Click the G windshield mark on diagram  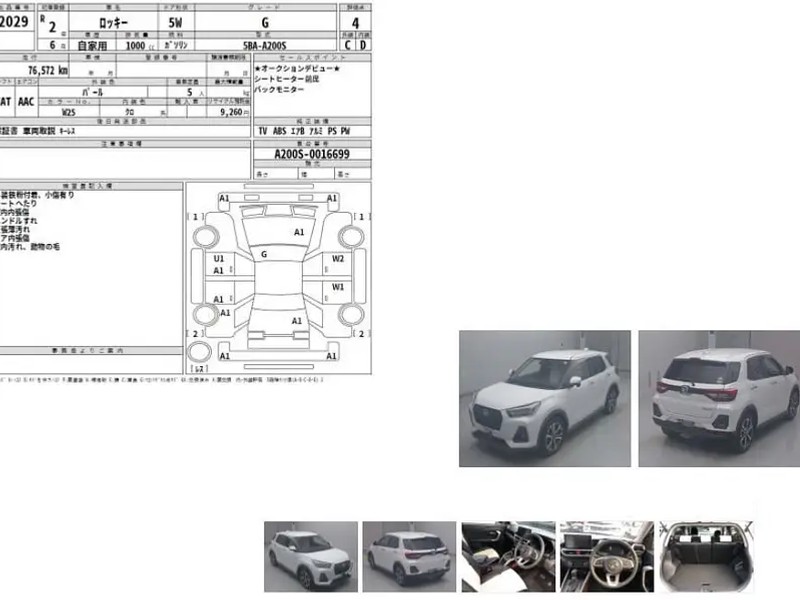(264, 255)
